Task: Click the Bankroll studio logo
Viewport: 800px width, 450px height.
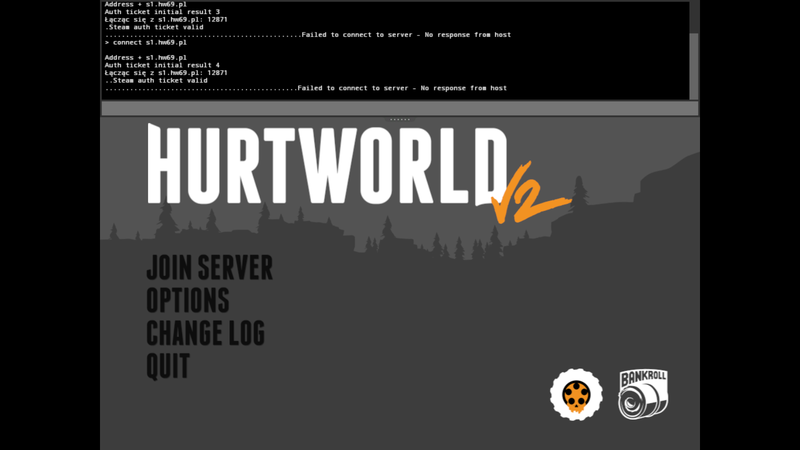Action: 643,394
